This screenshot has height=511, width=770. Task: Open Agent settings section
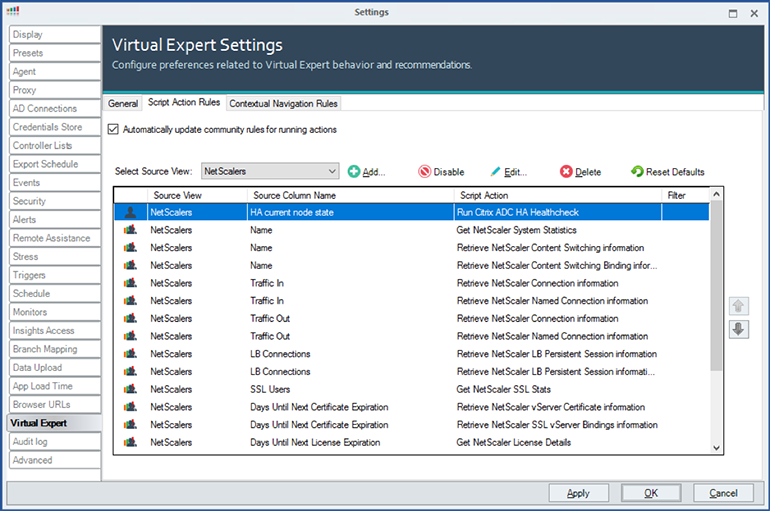point(55,72)
